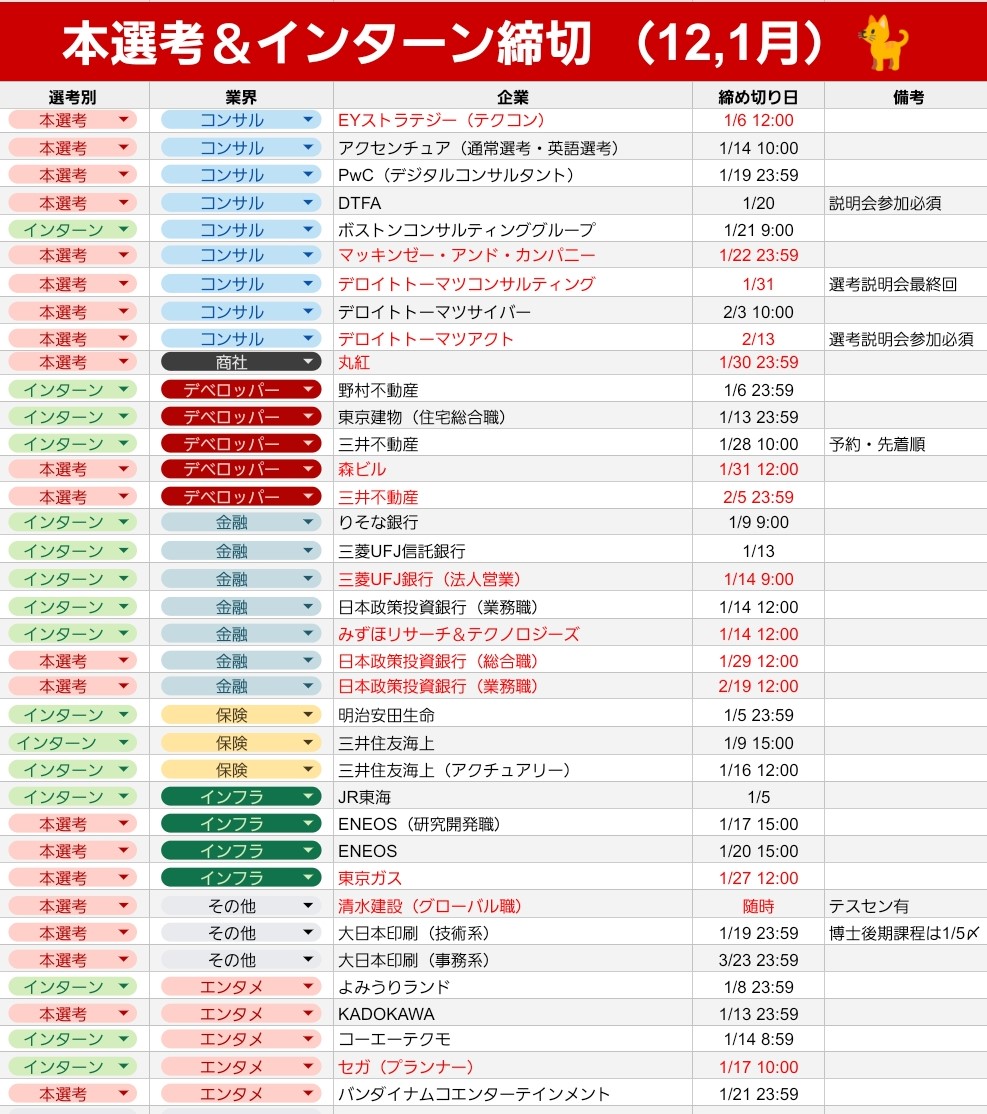Screen dimensions: 987x1114
Task: Open 選考別 dropdown for セガ（プランナー） row
Action: pyautogui.click(x=72, y=1066)
